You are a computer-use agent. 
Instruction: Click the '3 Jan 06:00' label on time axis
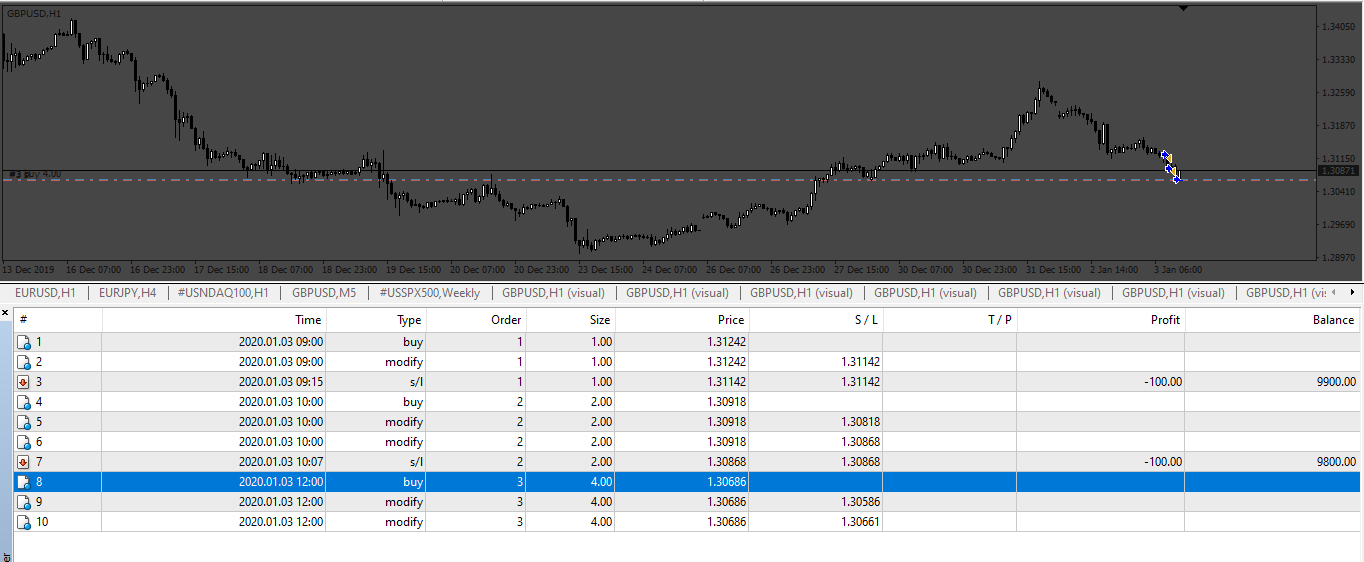1178,270
